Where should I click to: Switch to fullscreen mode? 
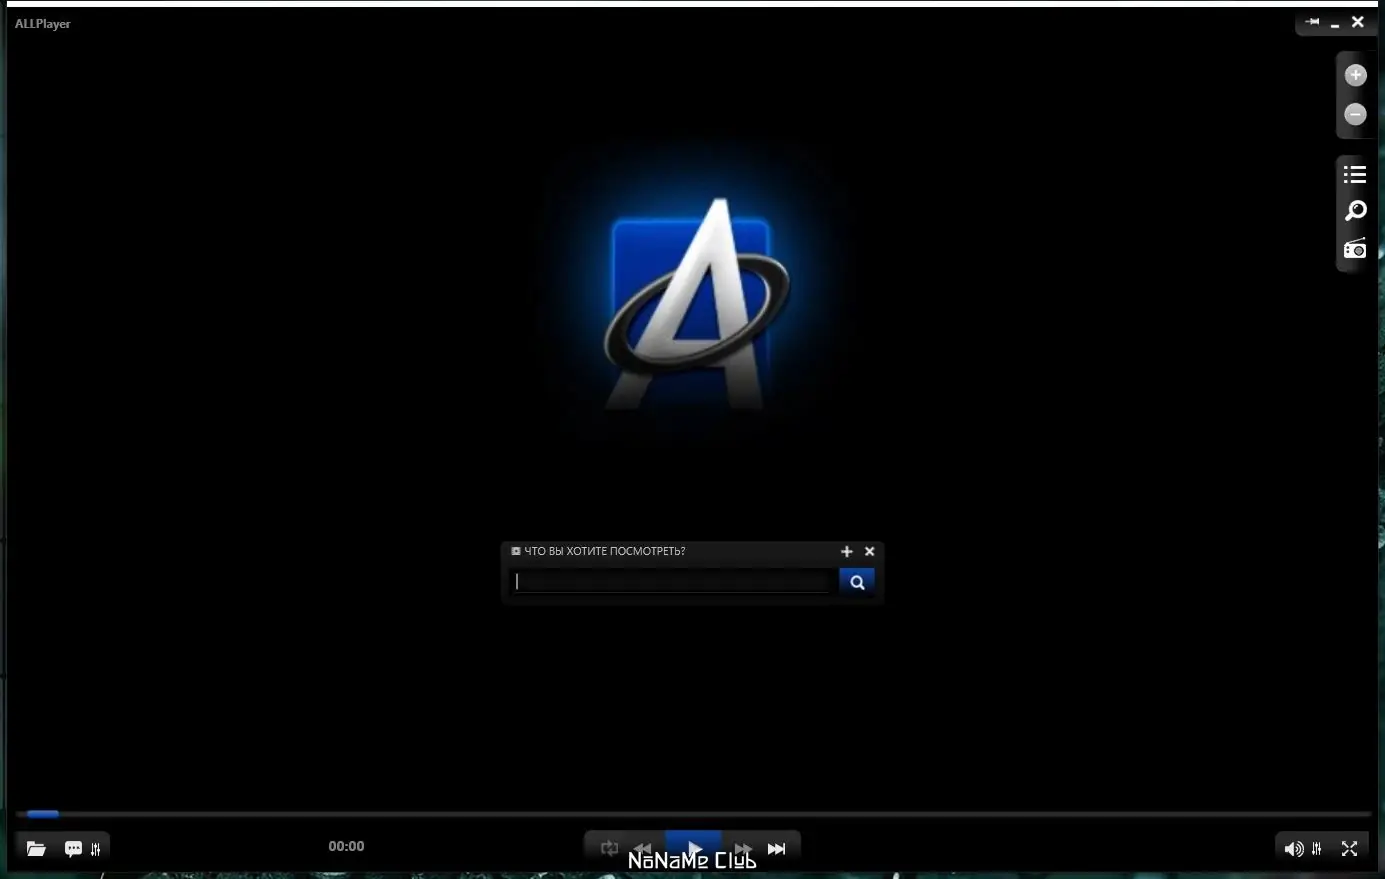pos(1349,849)
